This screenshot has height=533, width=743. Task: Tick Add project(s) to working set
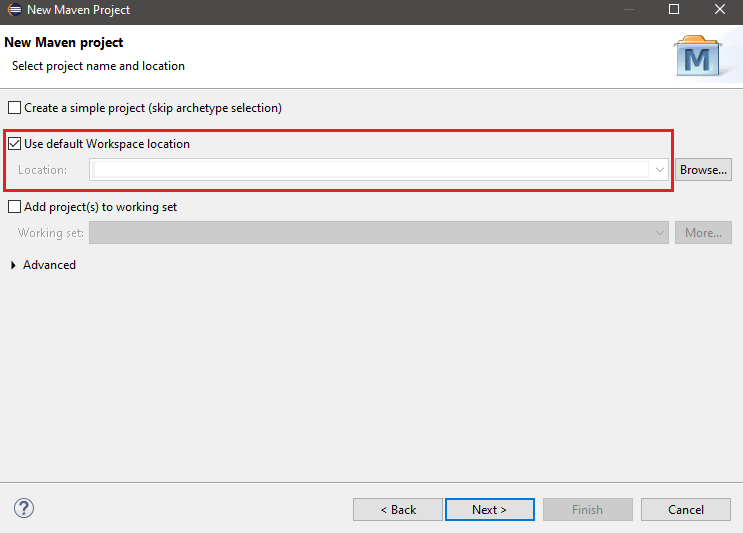pos(14,207)
